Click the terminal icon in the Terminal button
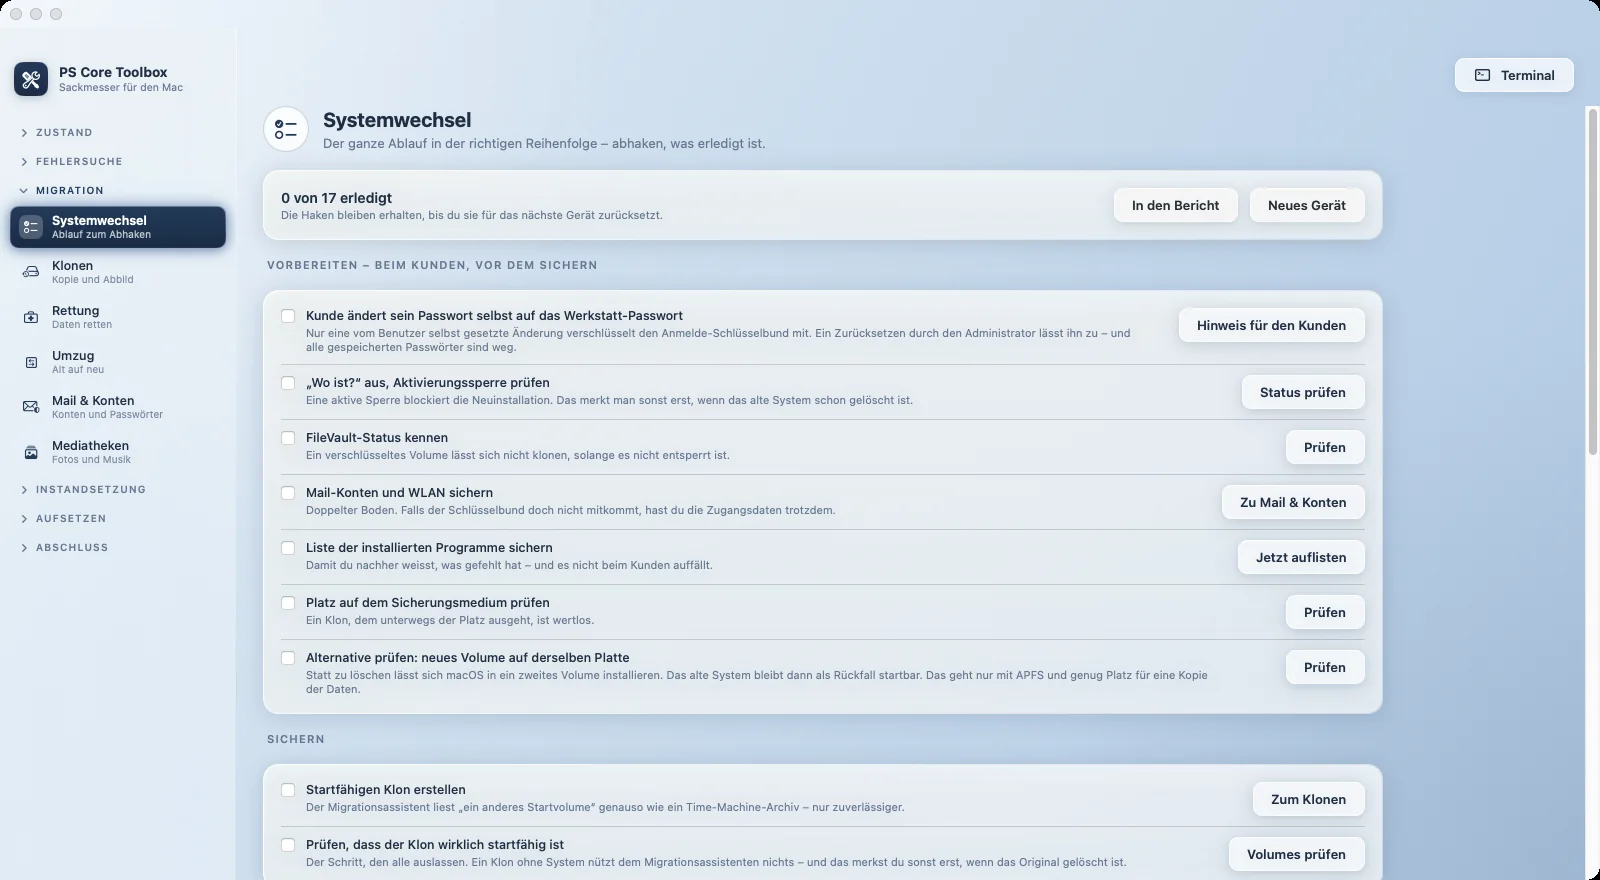The image size is (1600, 880). point(1482,75)
